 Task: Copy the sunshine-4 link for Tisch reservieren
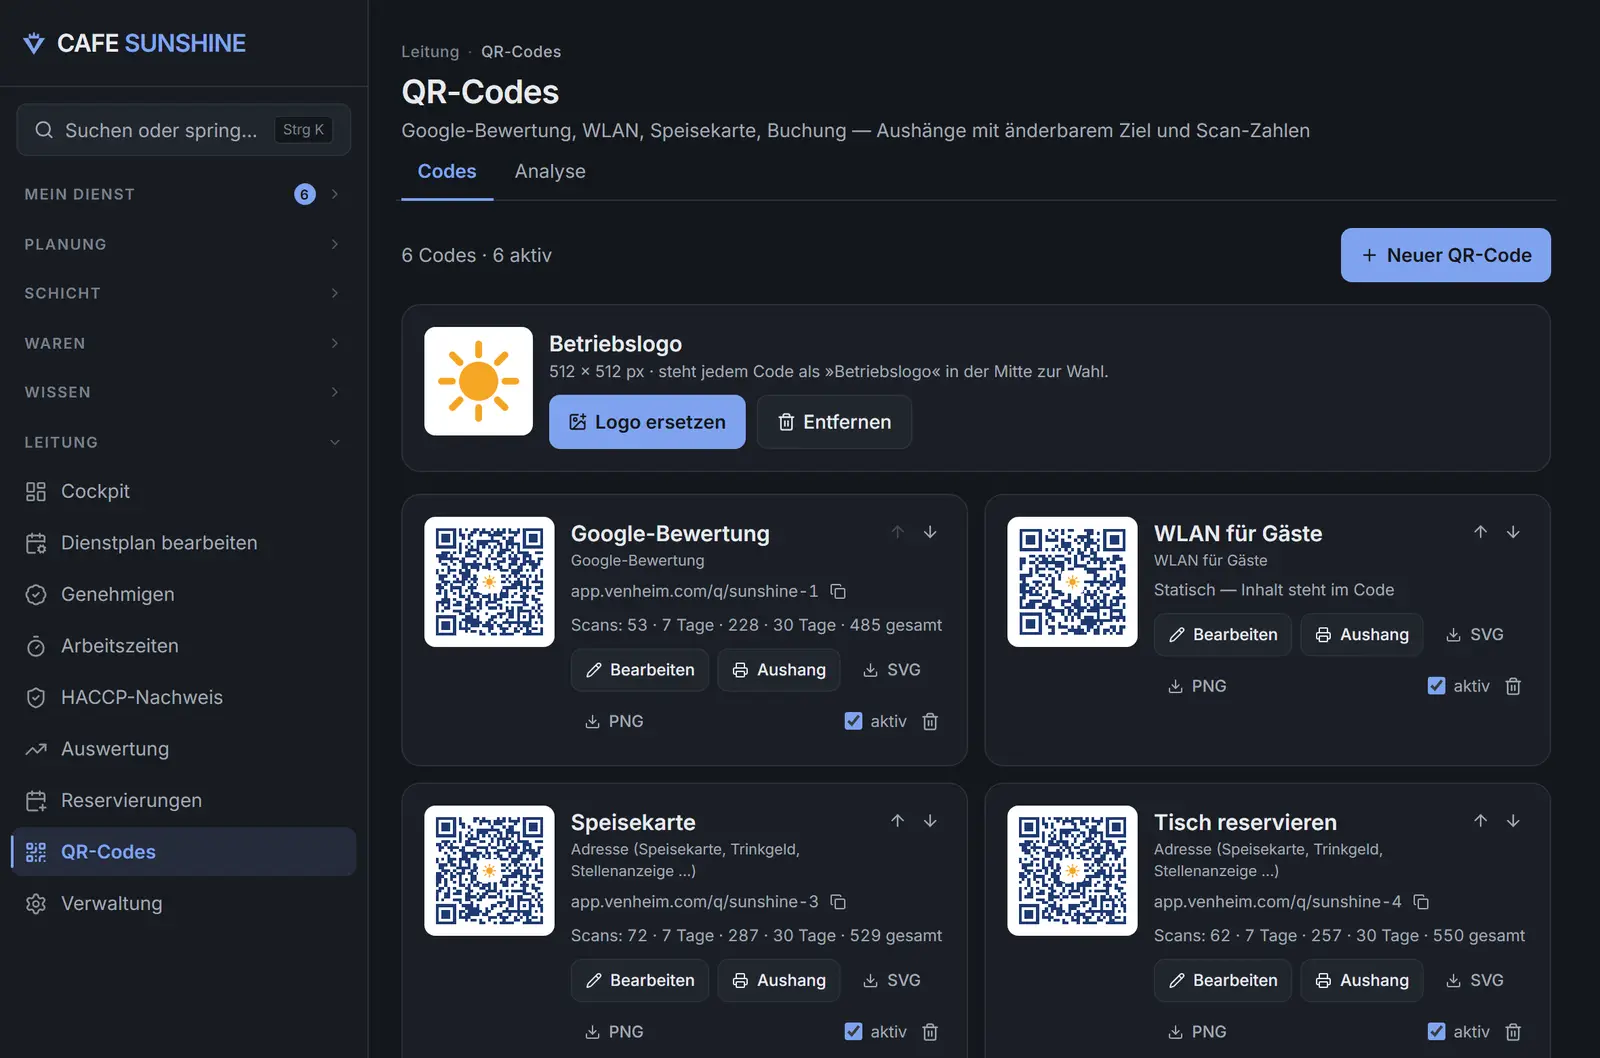click(x=1421, y=902)
